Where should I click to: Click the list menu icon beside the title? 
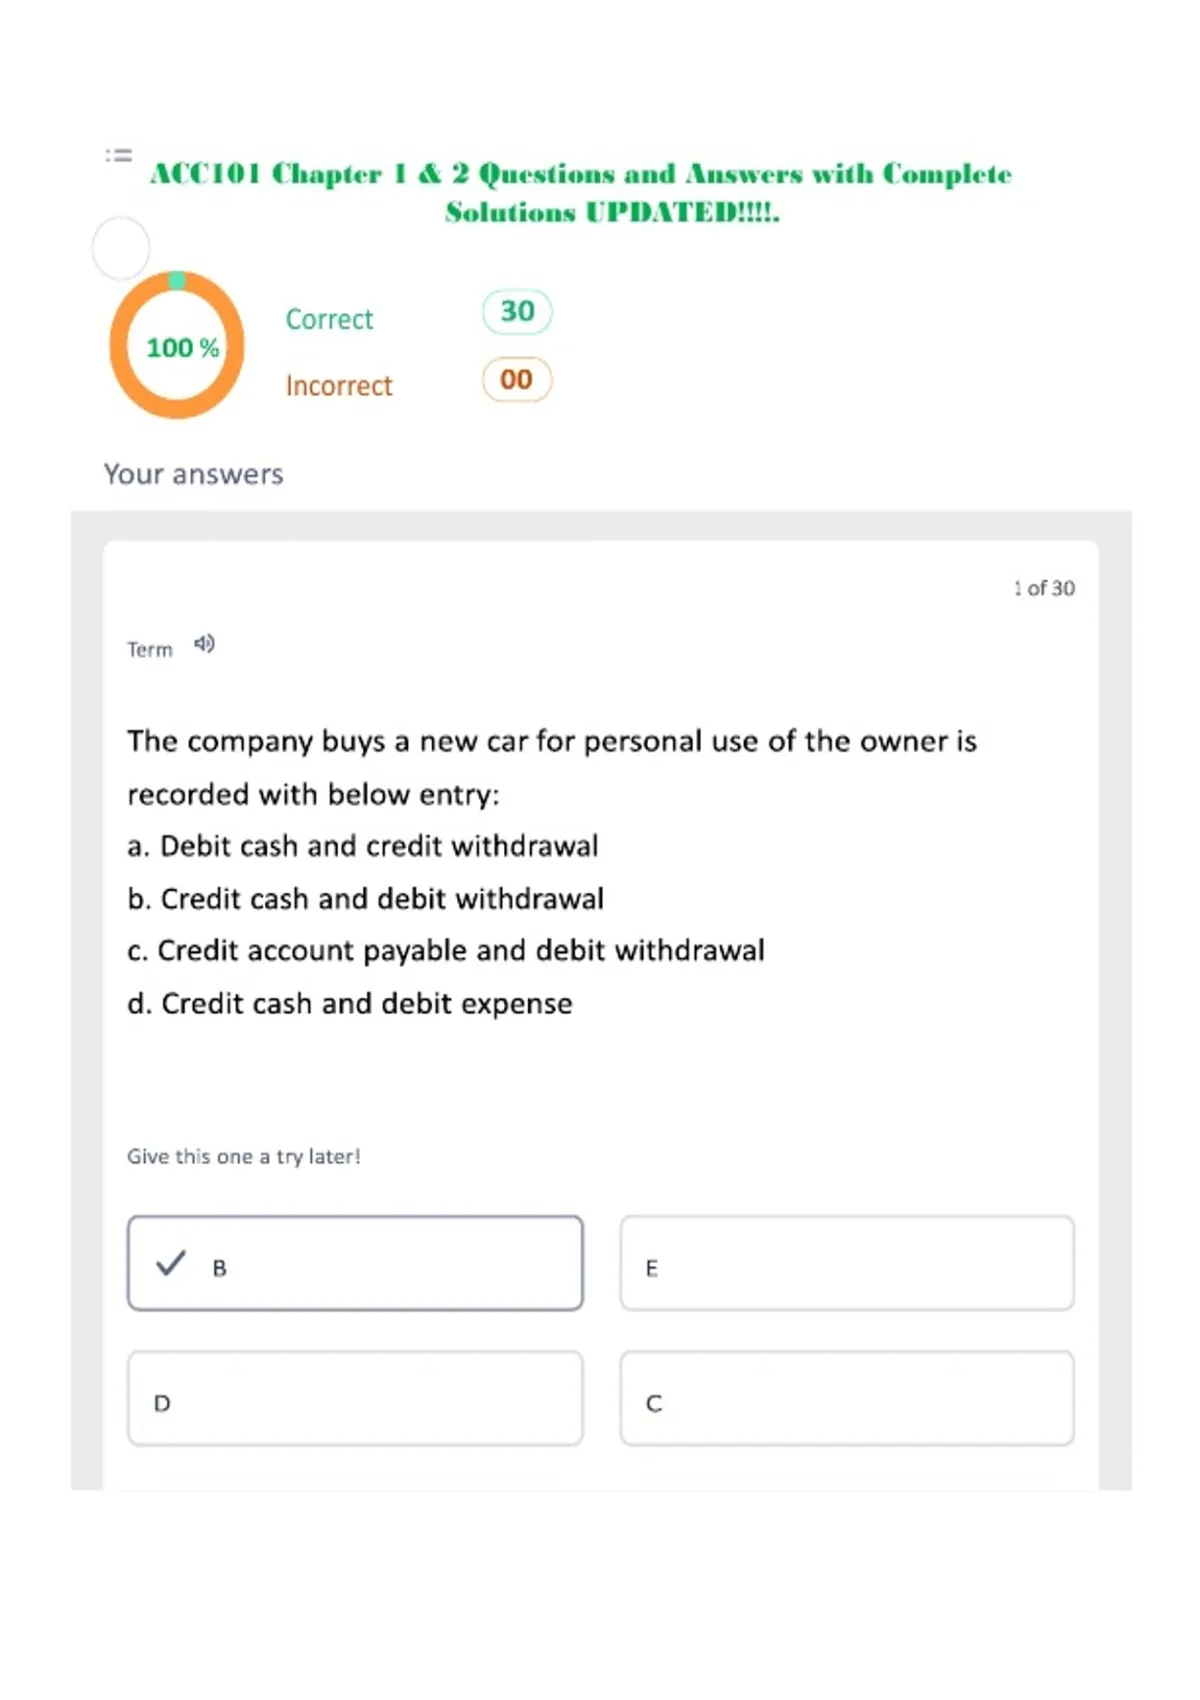tap(119, 155)
